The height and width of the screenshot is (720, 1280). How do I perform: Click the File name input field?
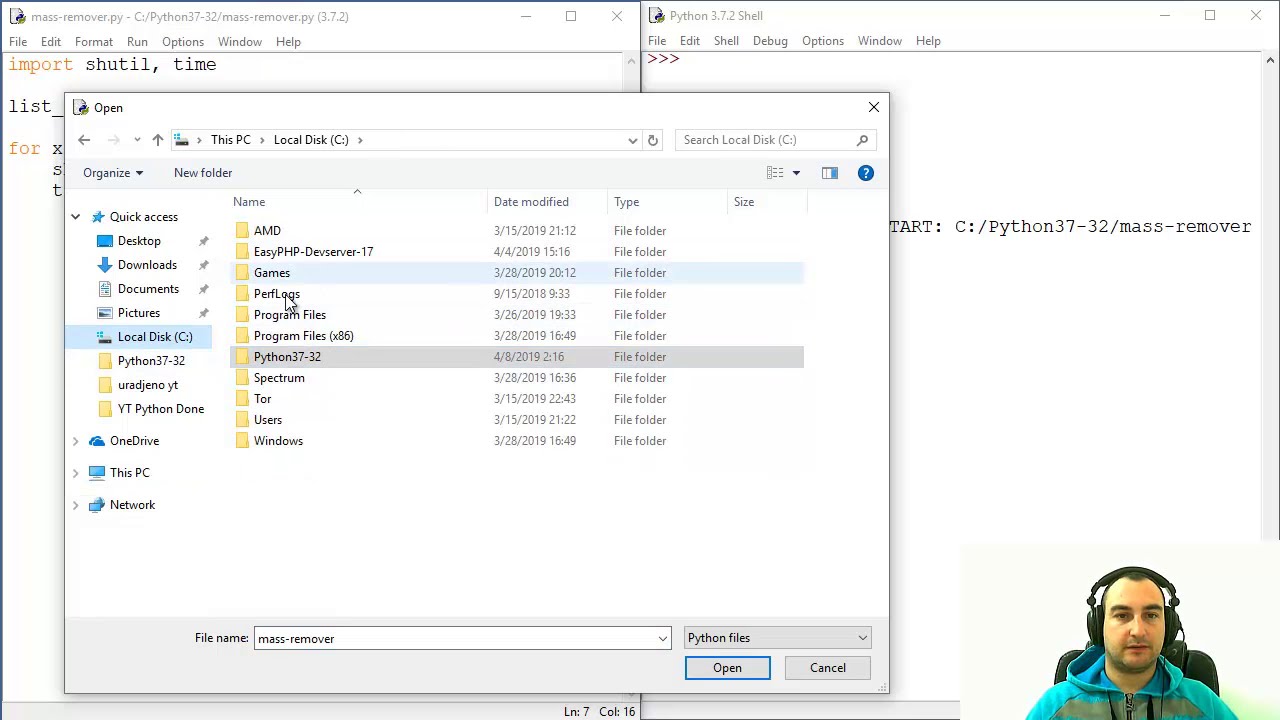(x=454, y=639)
